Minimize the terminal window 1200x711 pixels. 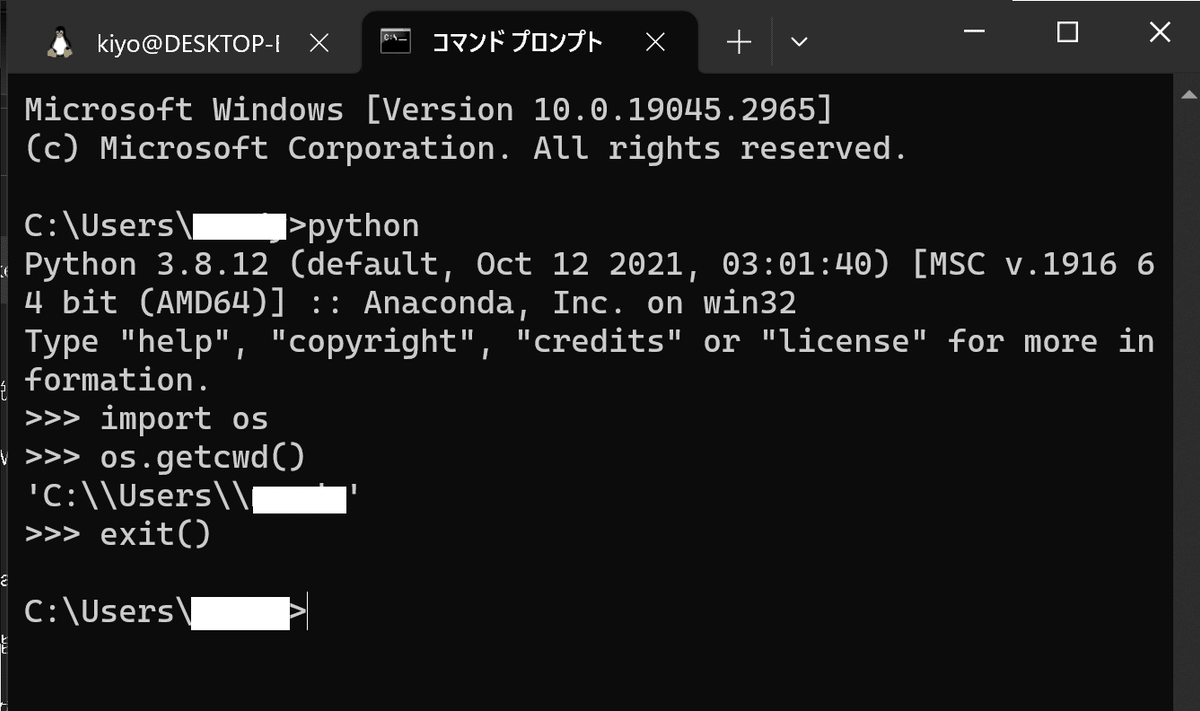pyautogui.click(x=976, y=33)
